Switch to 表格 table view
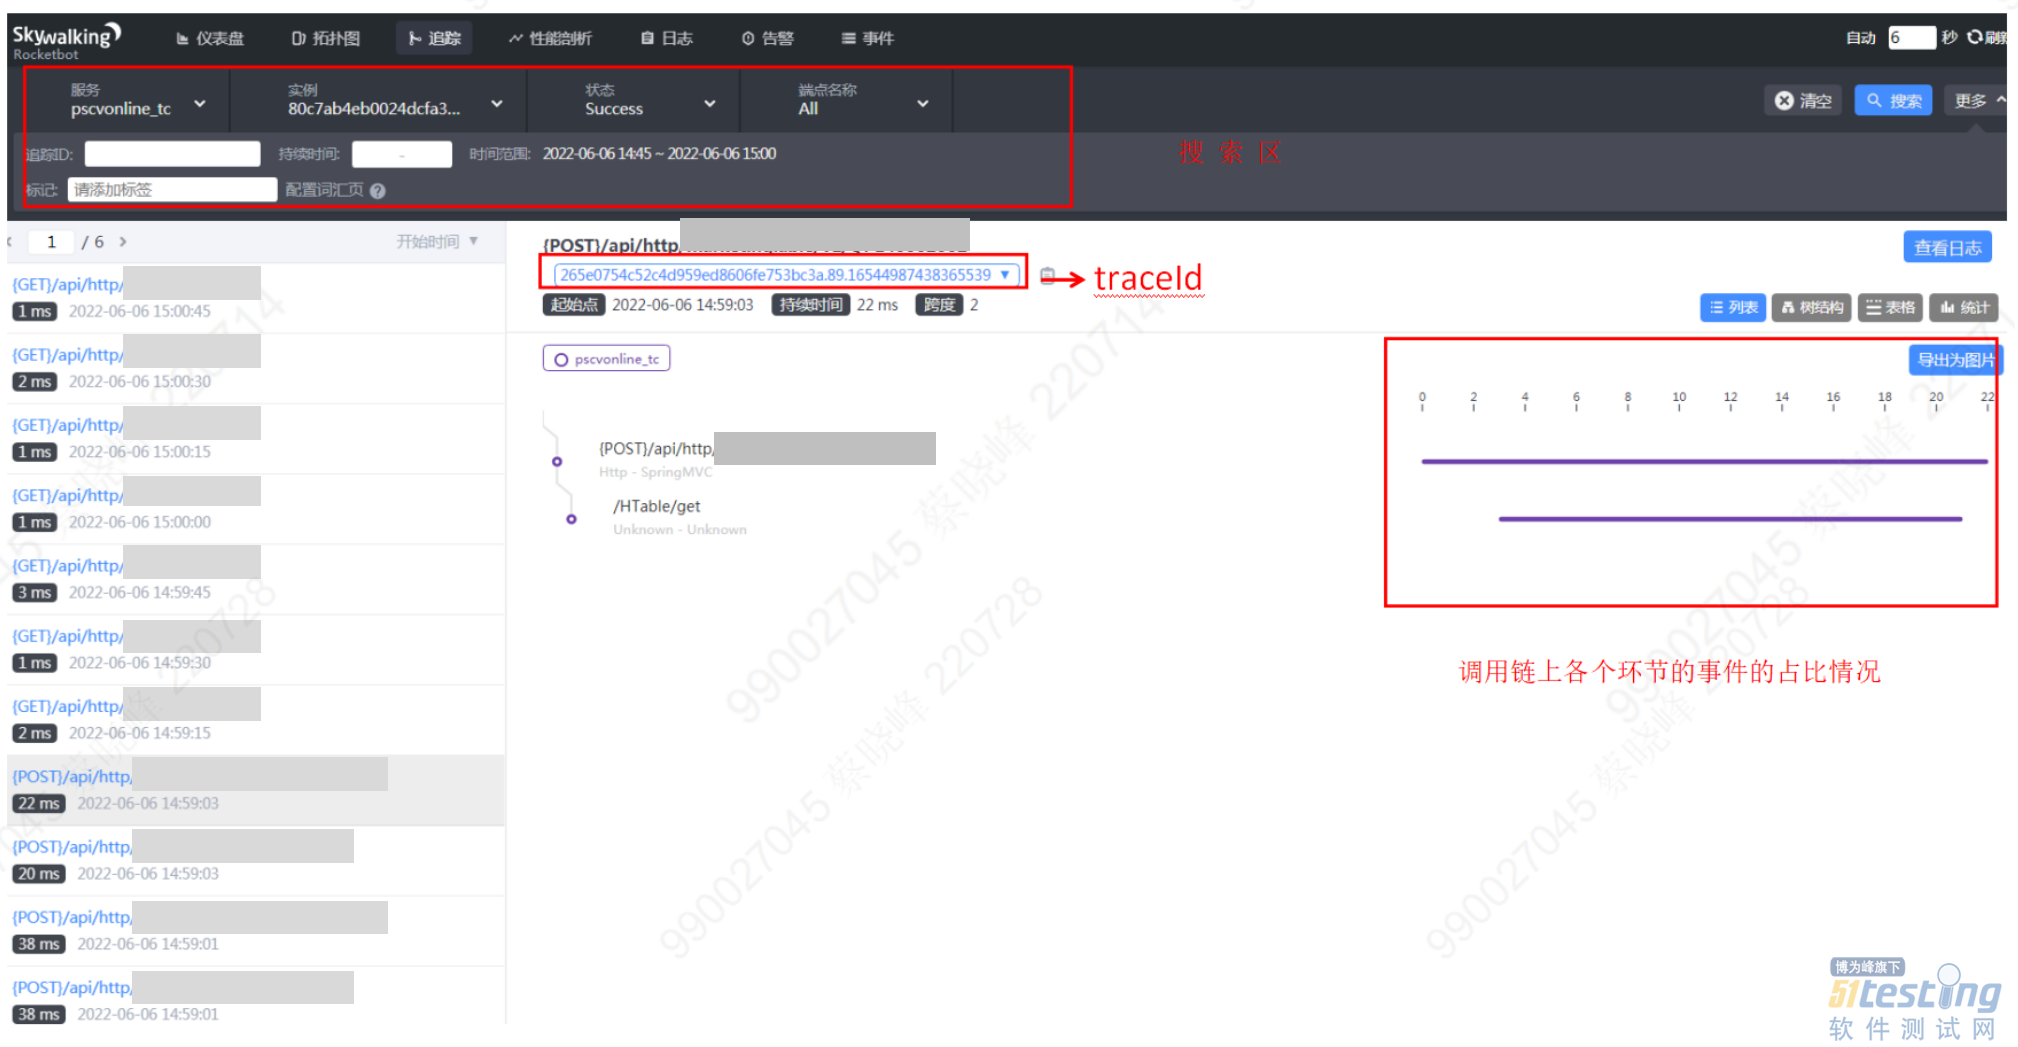2018x1047 pixels. pyautogui.click(x=1890, y=308)
